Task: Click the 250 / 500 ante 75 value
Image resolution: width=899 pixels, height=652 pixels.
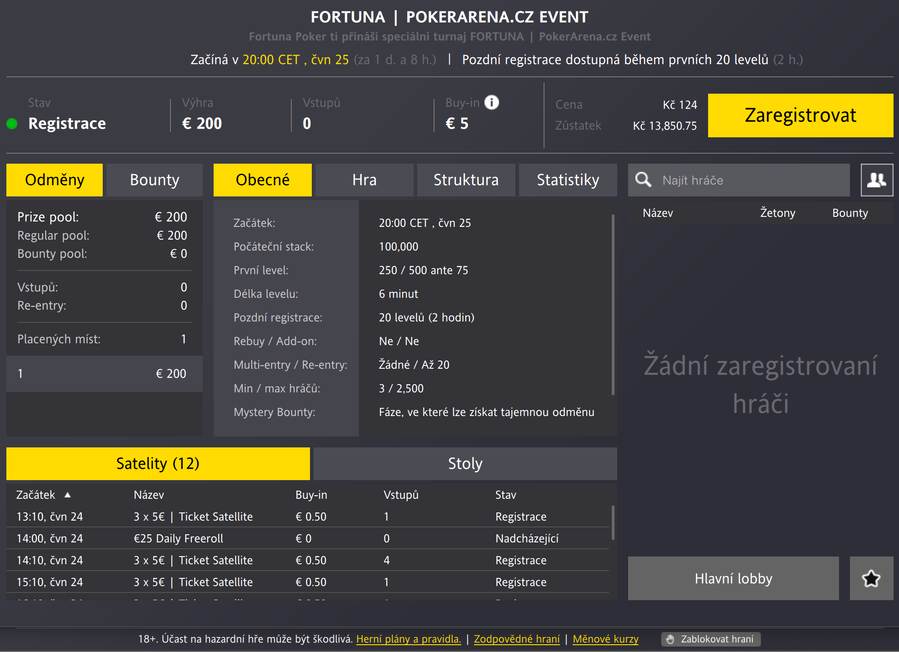Action: tap(423, 270)
